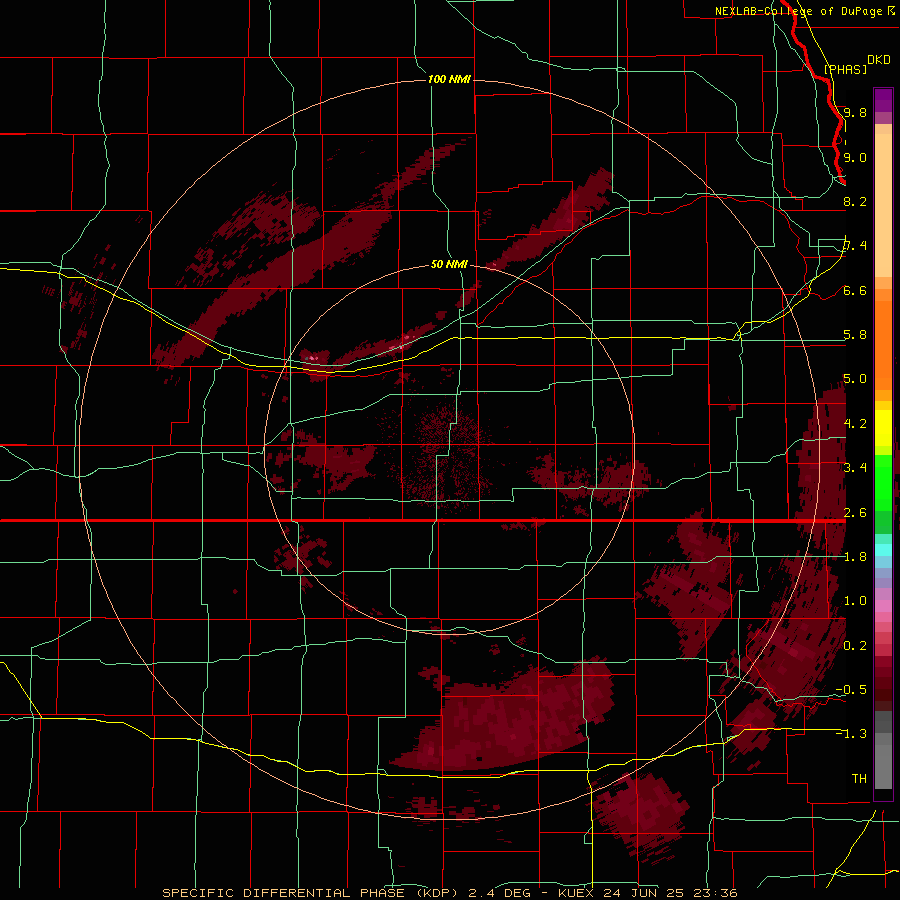Screen dimensions: 900x900
Task: Click the 2.4 DEG elevation angle text
Action: [499, 893]
